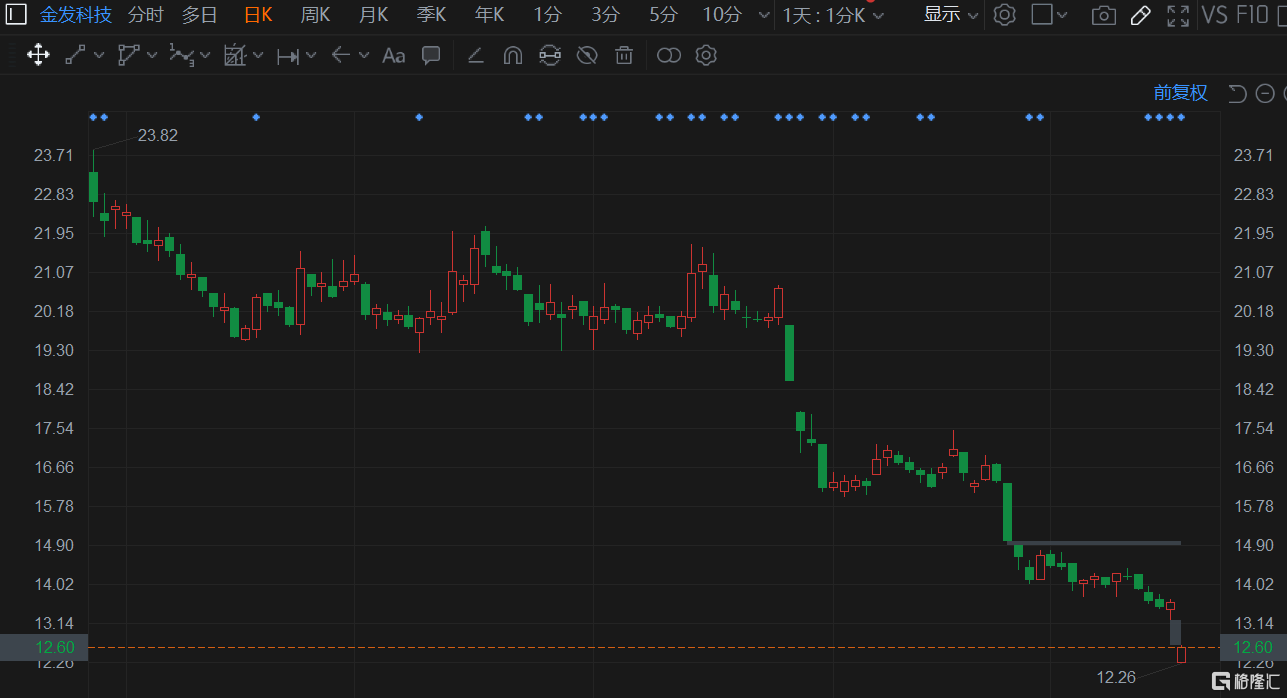1287x698 pixels.
Task: Switch to the 1分 minute chart
Action: click(547, 15)
